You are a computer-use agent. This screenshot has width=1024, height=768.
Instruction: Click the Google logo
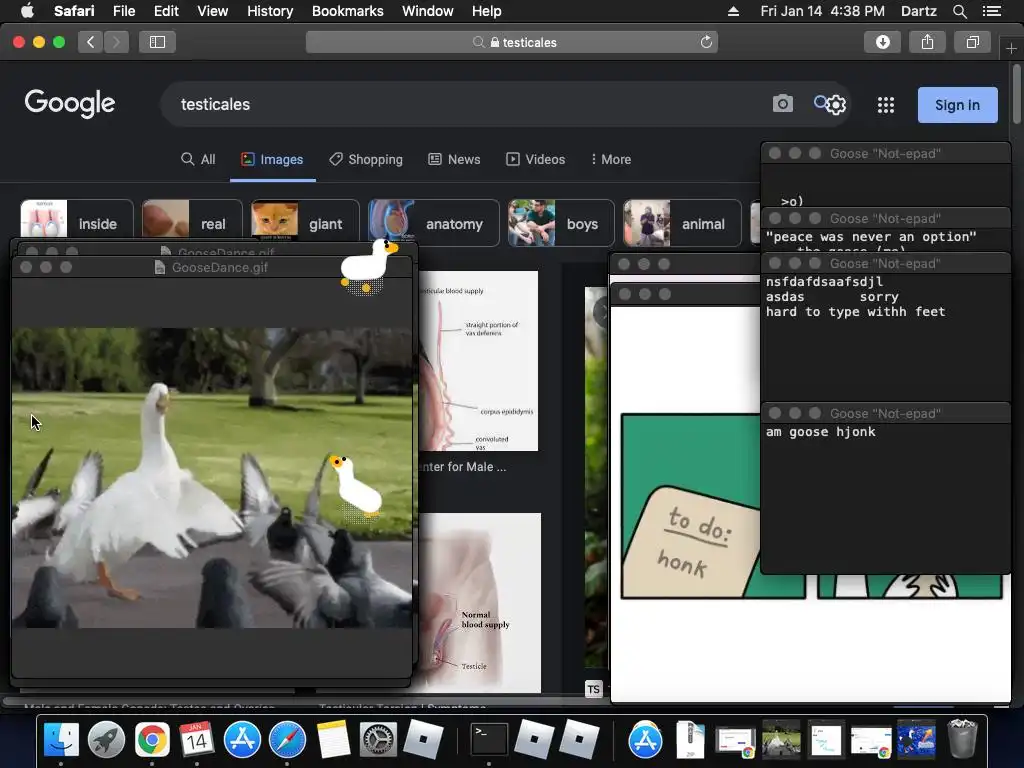click(x=70, y=103)
